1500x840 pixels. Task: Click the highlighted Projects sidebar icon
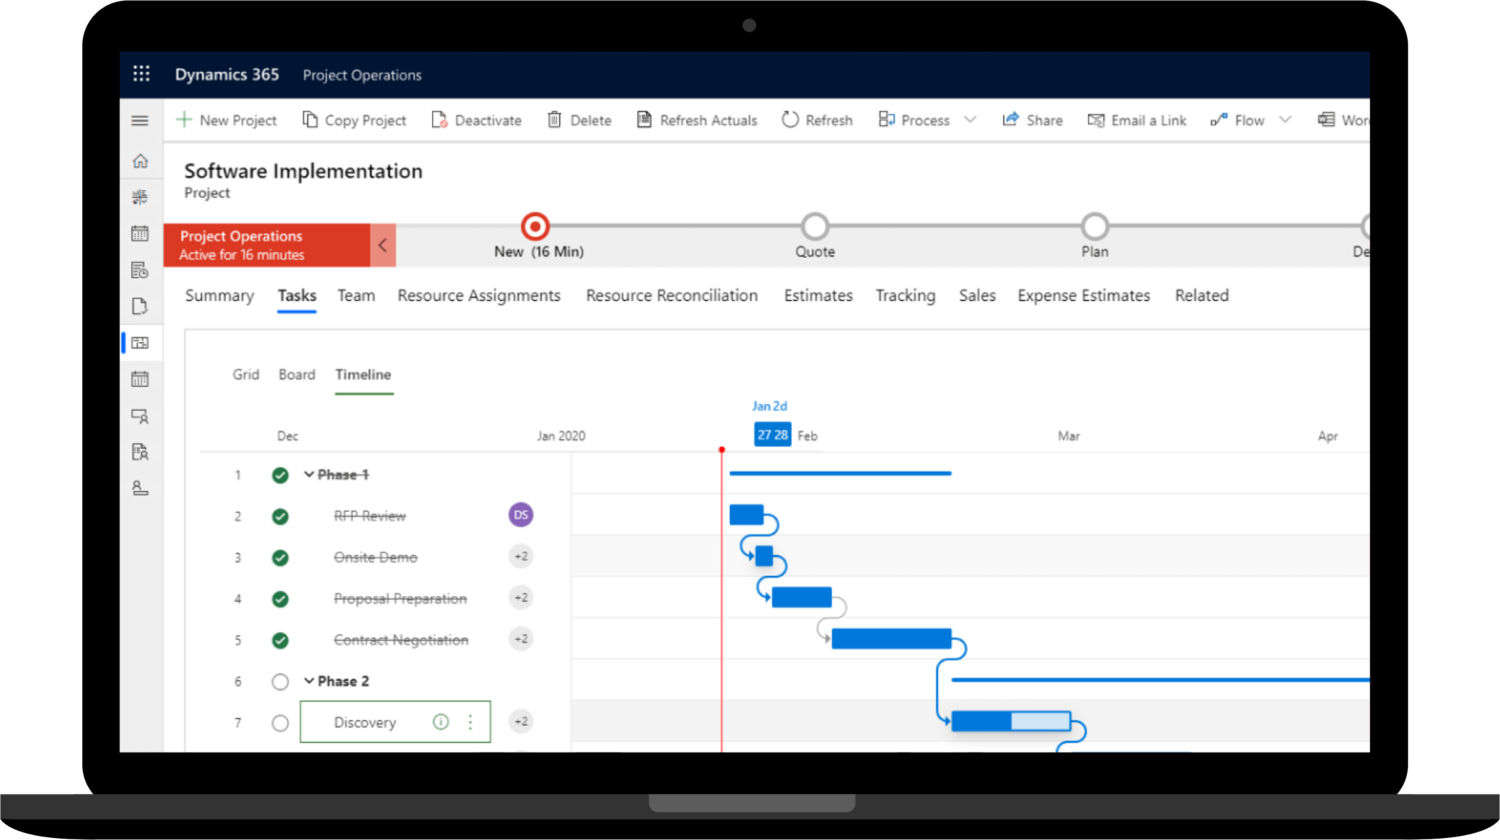(x=140, y=343)
